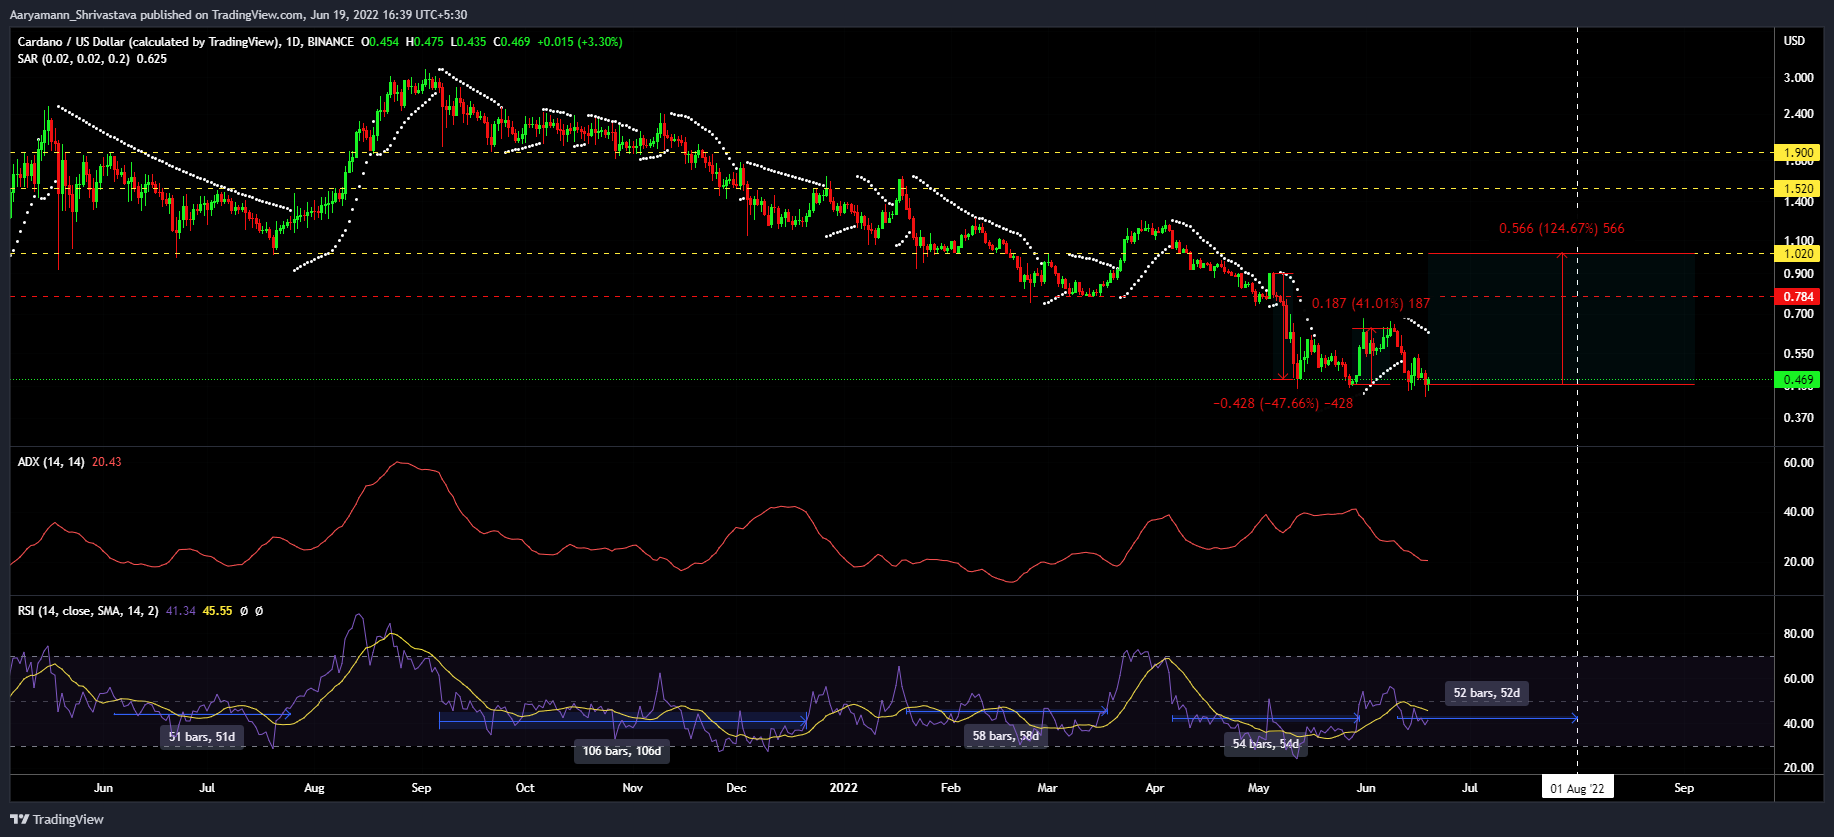
Task: Click the '54 bars, 54d' range label
Action: pyautogui.click(x=1266, y=744)
